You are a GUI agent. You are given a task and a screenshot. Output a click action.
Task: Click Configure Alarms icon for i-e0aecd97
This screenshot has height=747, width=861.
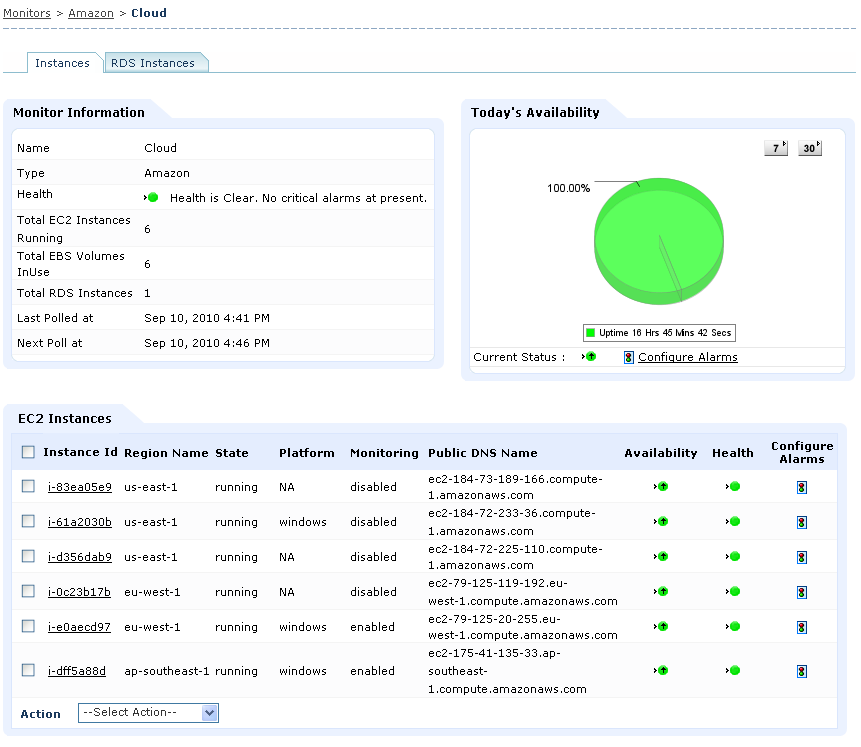[x=802, y=627]
